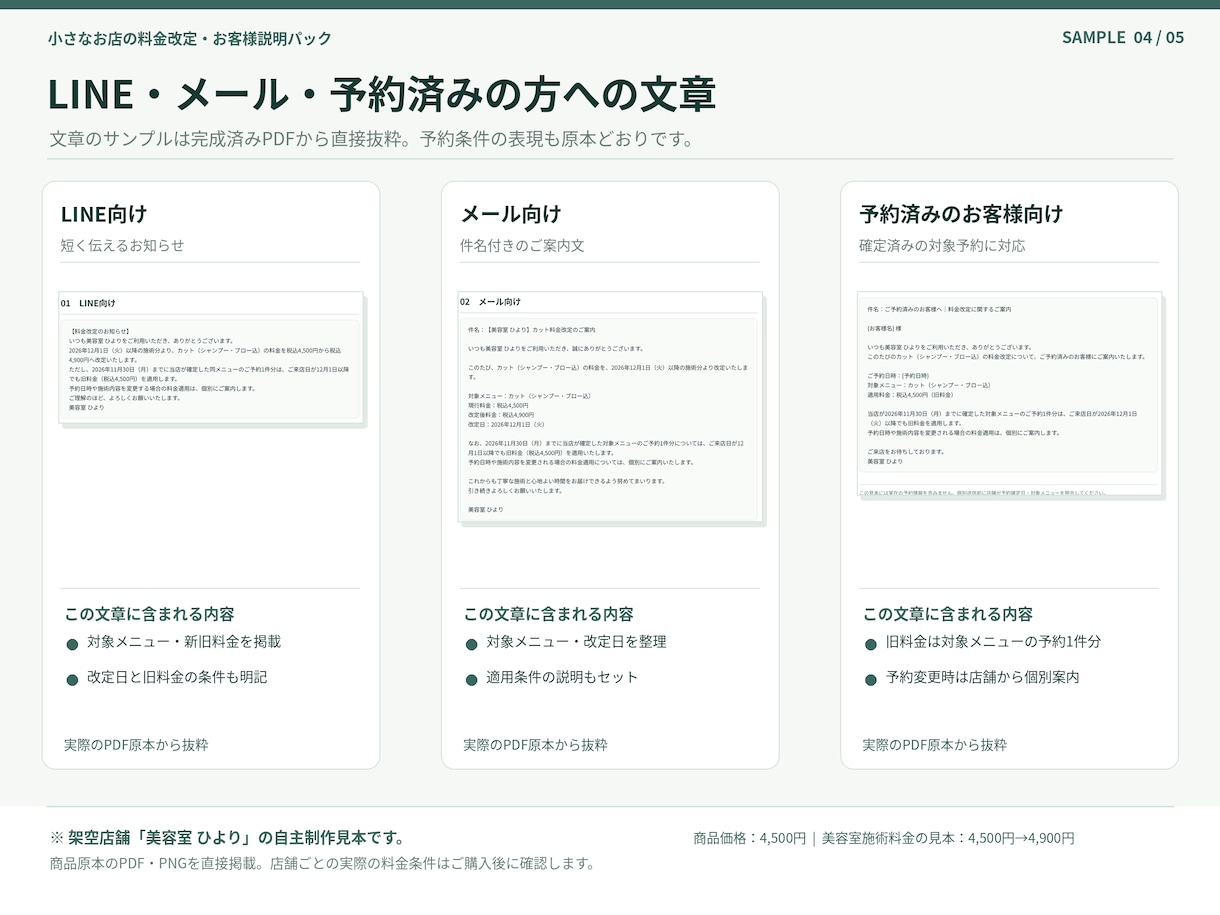The image size is (1220, 915).
Task: Select the 予約済みのお客様向け card heading
Action: (961, 213)
